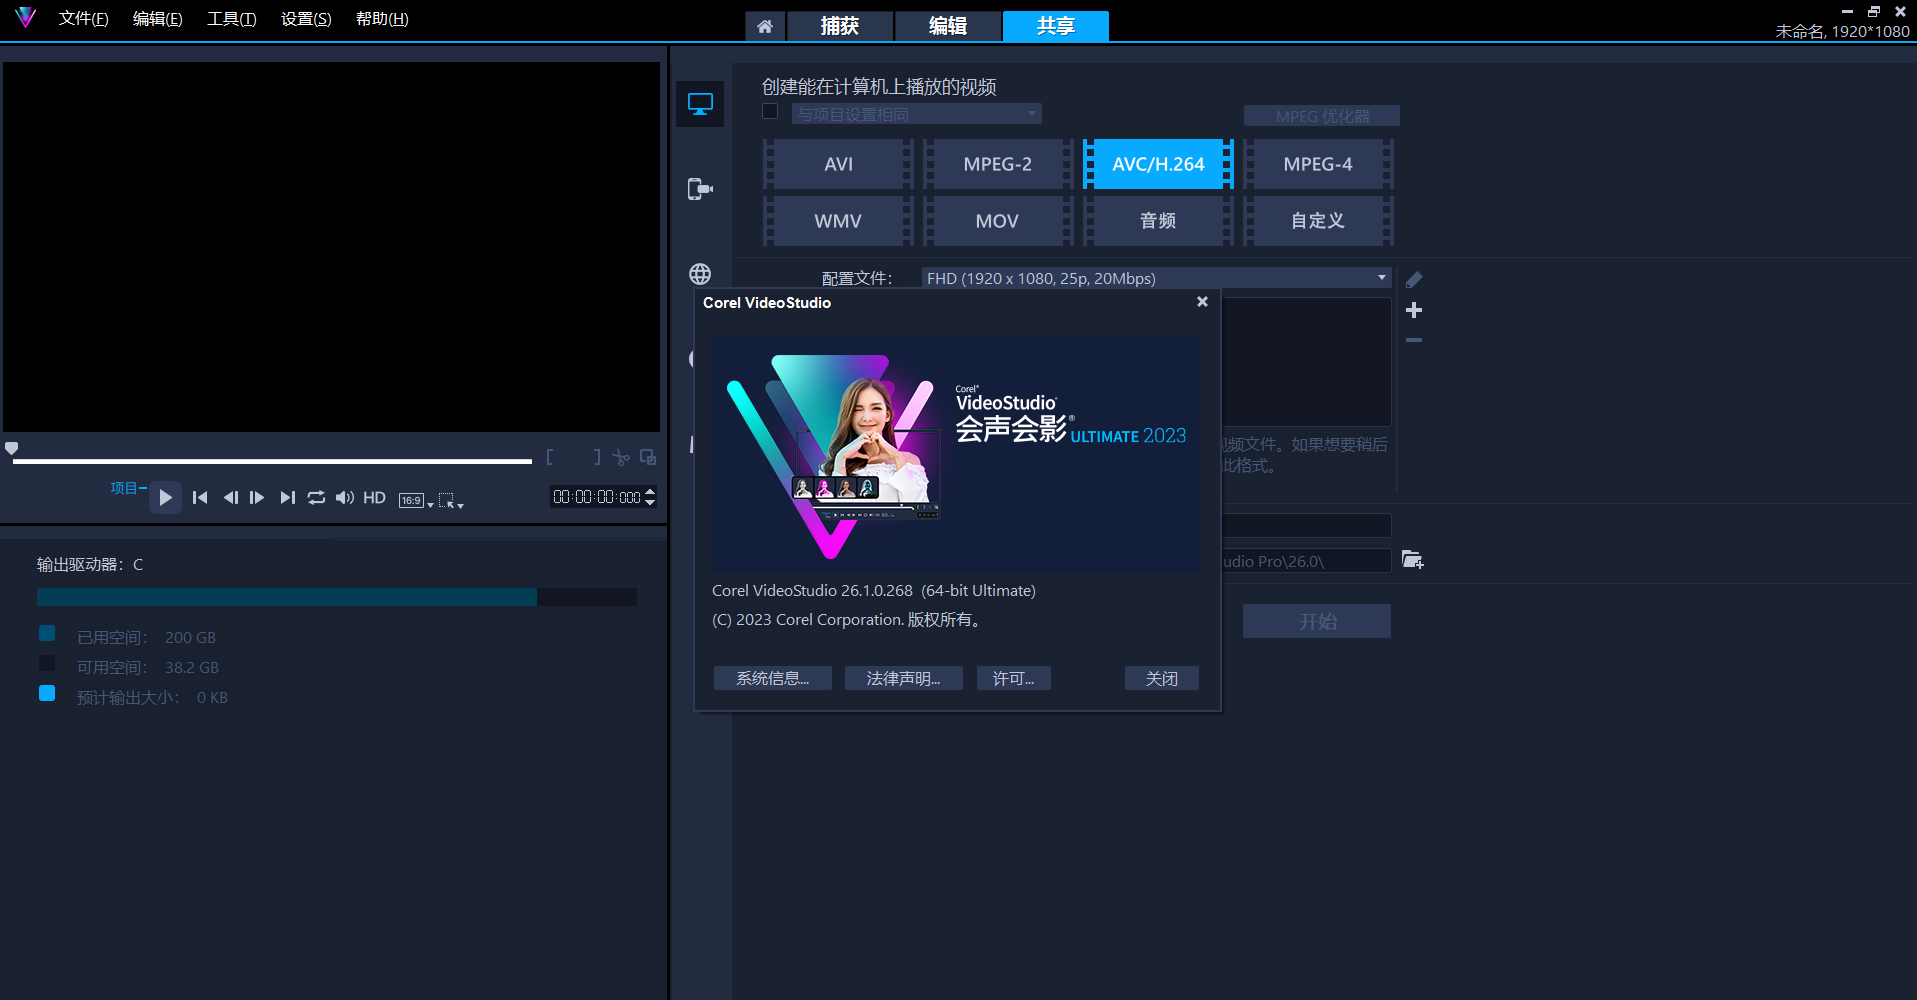Image resolution: width=1917 pixels, height=1000 pixels.
Task: Click the 关闭 button in the about dialog
Action: pos(1161,678)
